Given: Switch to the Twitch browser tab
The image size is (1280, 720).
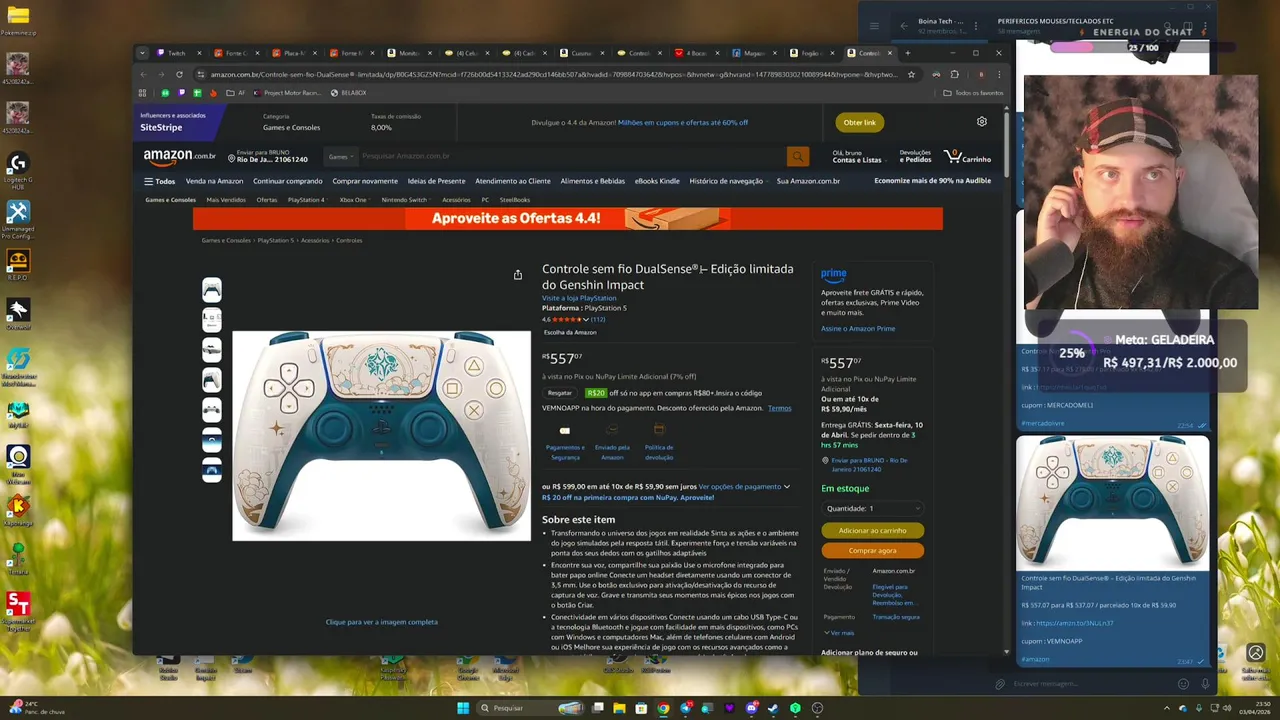Looking at the screenshot, I should tap(178, 53).
